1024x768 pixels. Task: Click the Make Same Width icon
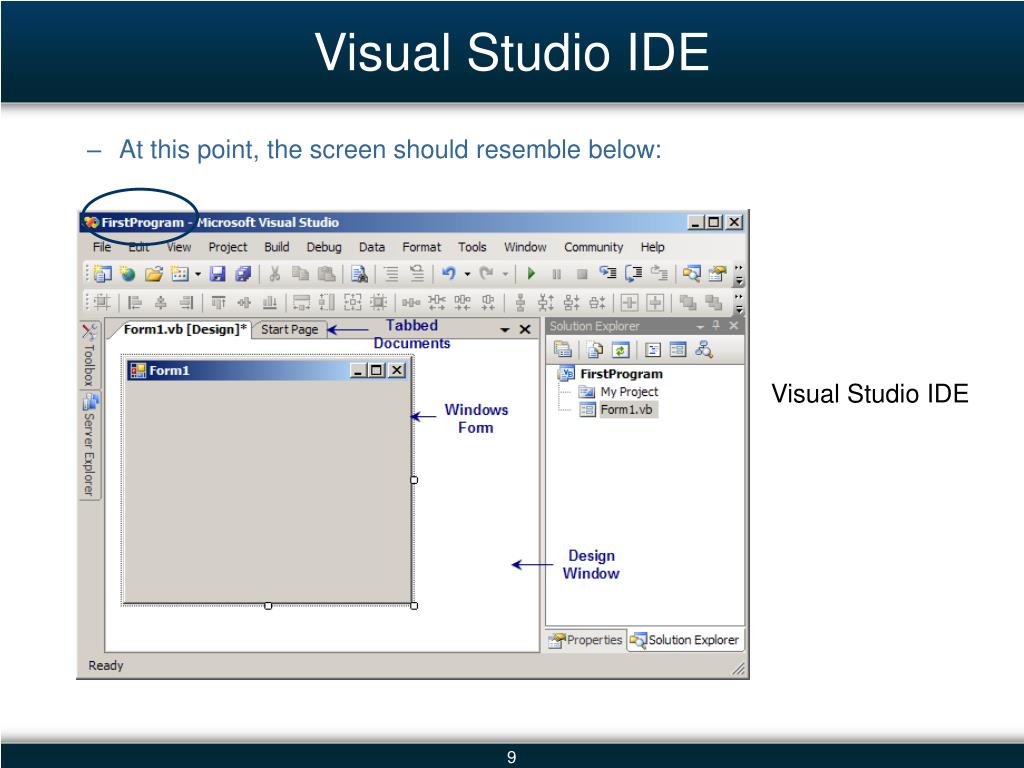(301, 302)
